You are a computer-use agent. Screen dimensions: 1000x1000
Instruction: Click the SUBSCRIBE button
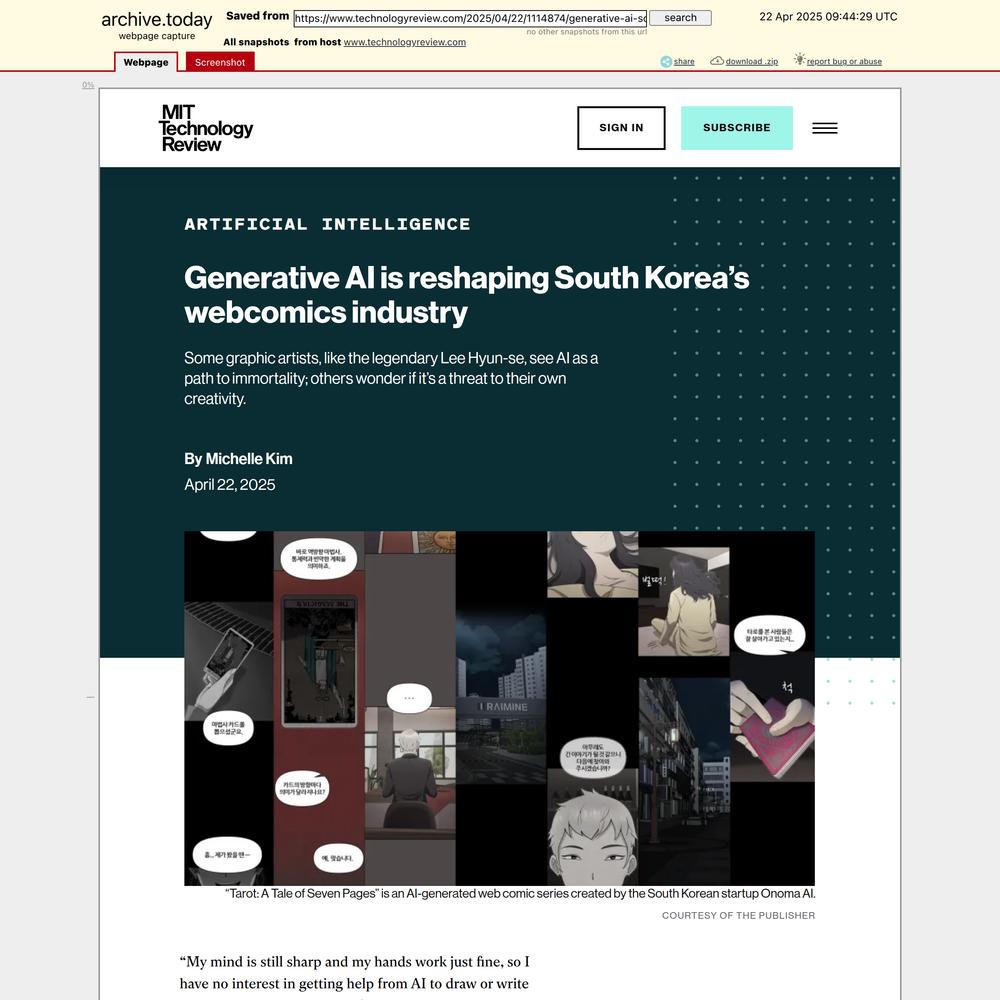pos(737,128)
